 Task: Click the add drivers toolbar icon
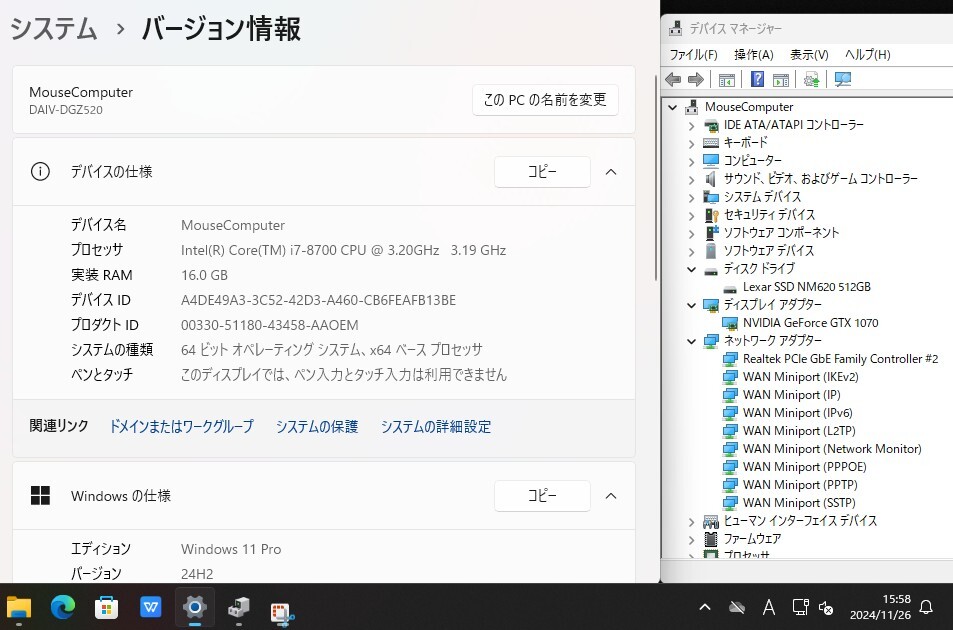(x=811, y=80)
